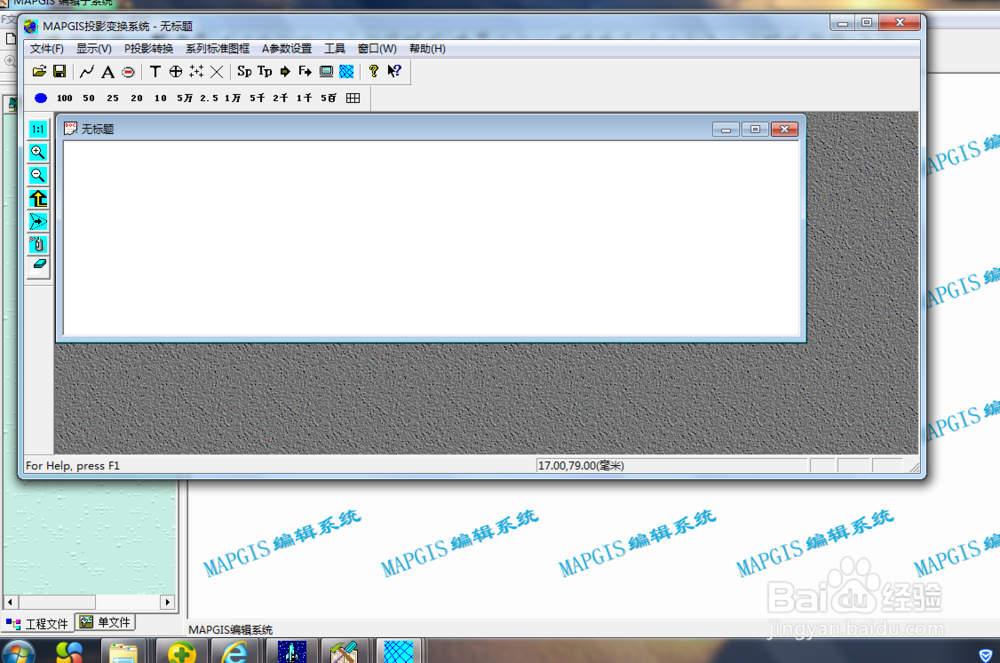Screen dimensions: 1000x663
Task: Click the save floppy disk icon
Action: pyautogui.click(x=59, y=71)
